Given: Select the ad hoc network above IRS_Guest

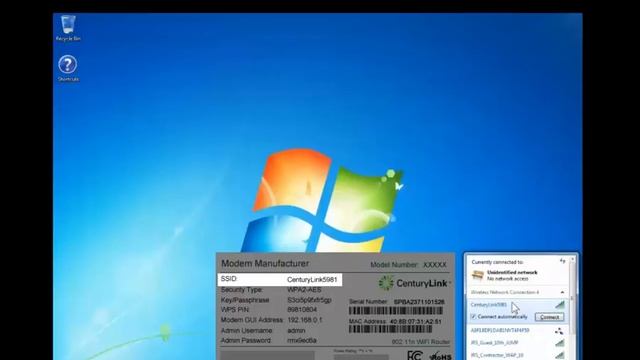Looking at the screenshot, I should [x=500, y=330].
